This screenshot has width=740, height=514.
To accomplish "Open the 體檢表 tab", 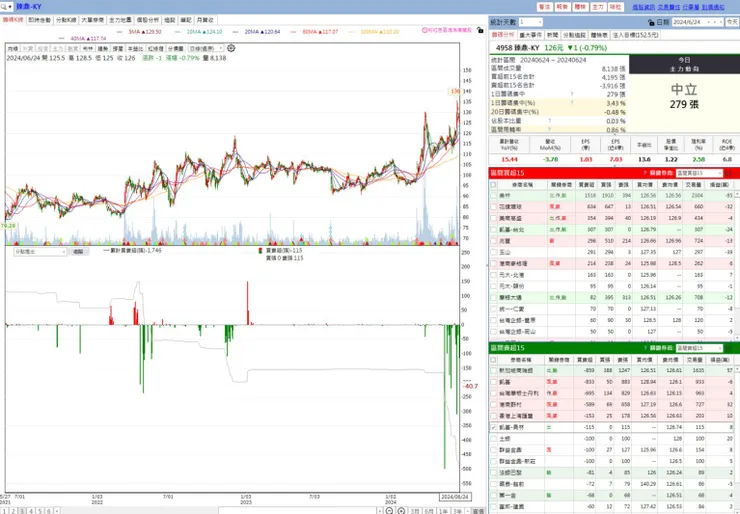I will point(599,35).
